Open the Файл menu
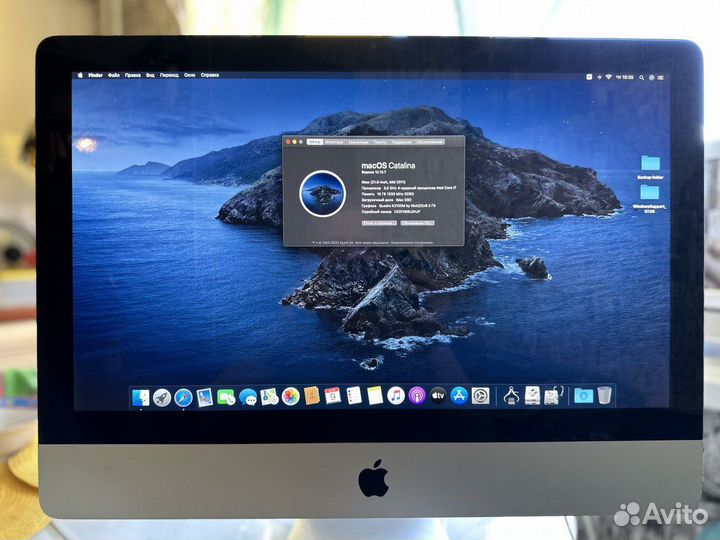 click(x=114, y=75)
